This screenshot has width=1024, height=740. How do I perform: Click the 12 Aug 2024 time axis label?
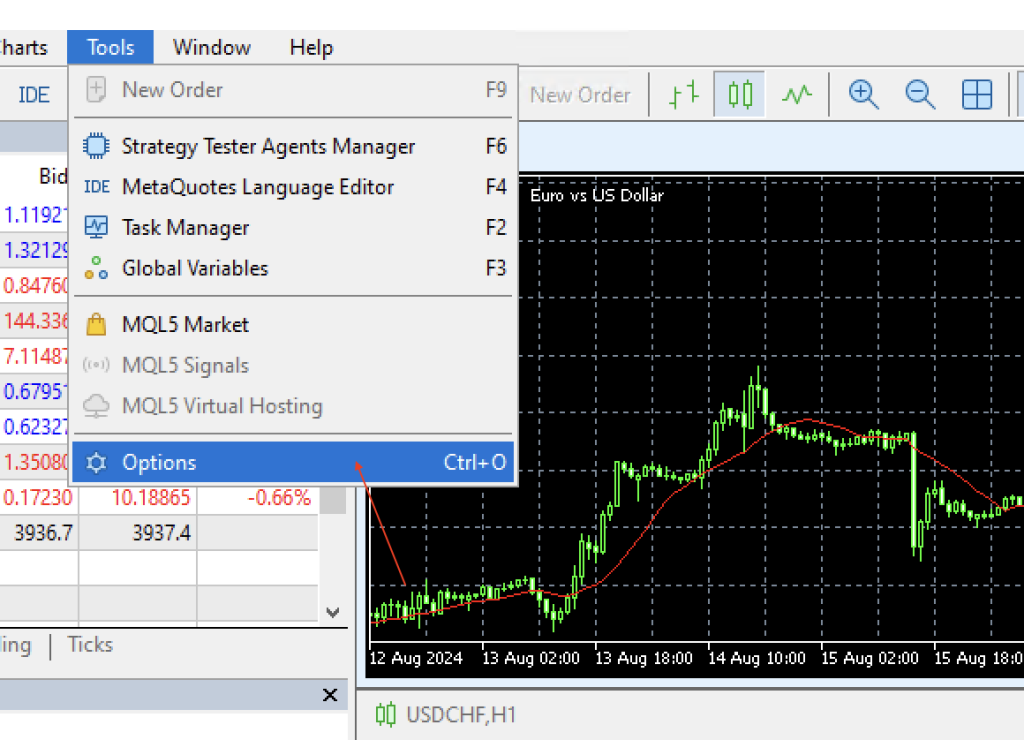[416, 658]
